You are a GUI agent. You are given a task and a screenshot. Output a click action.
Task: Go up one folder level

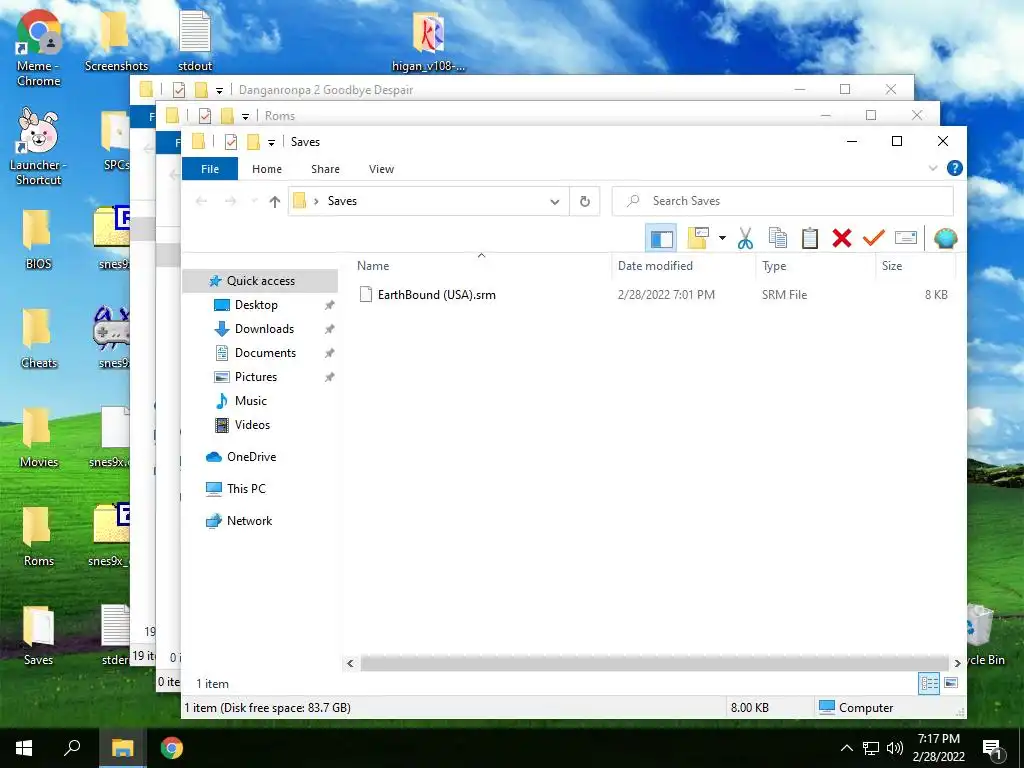click(275, 201)
